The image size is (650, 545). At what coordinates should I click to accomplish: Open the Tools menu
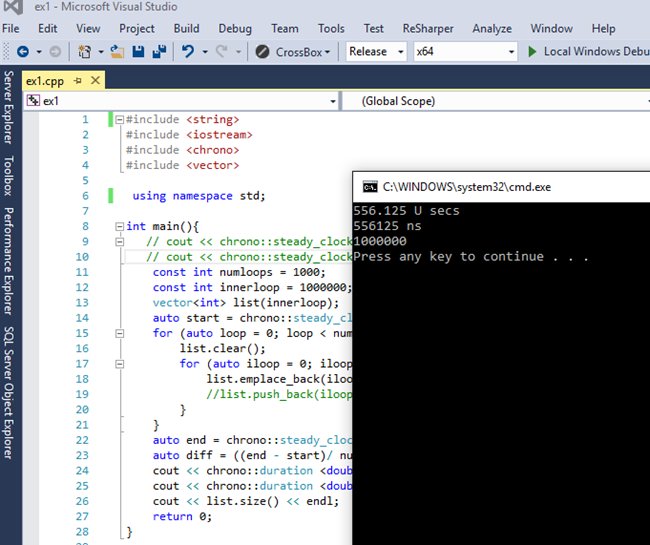point(331,29)
